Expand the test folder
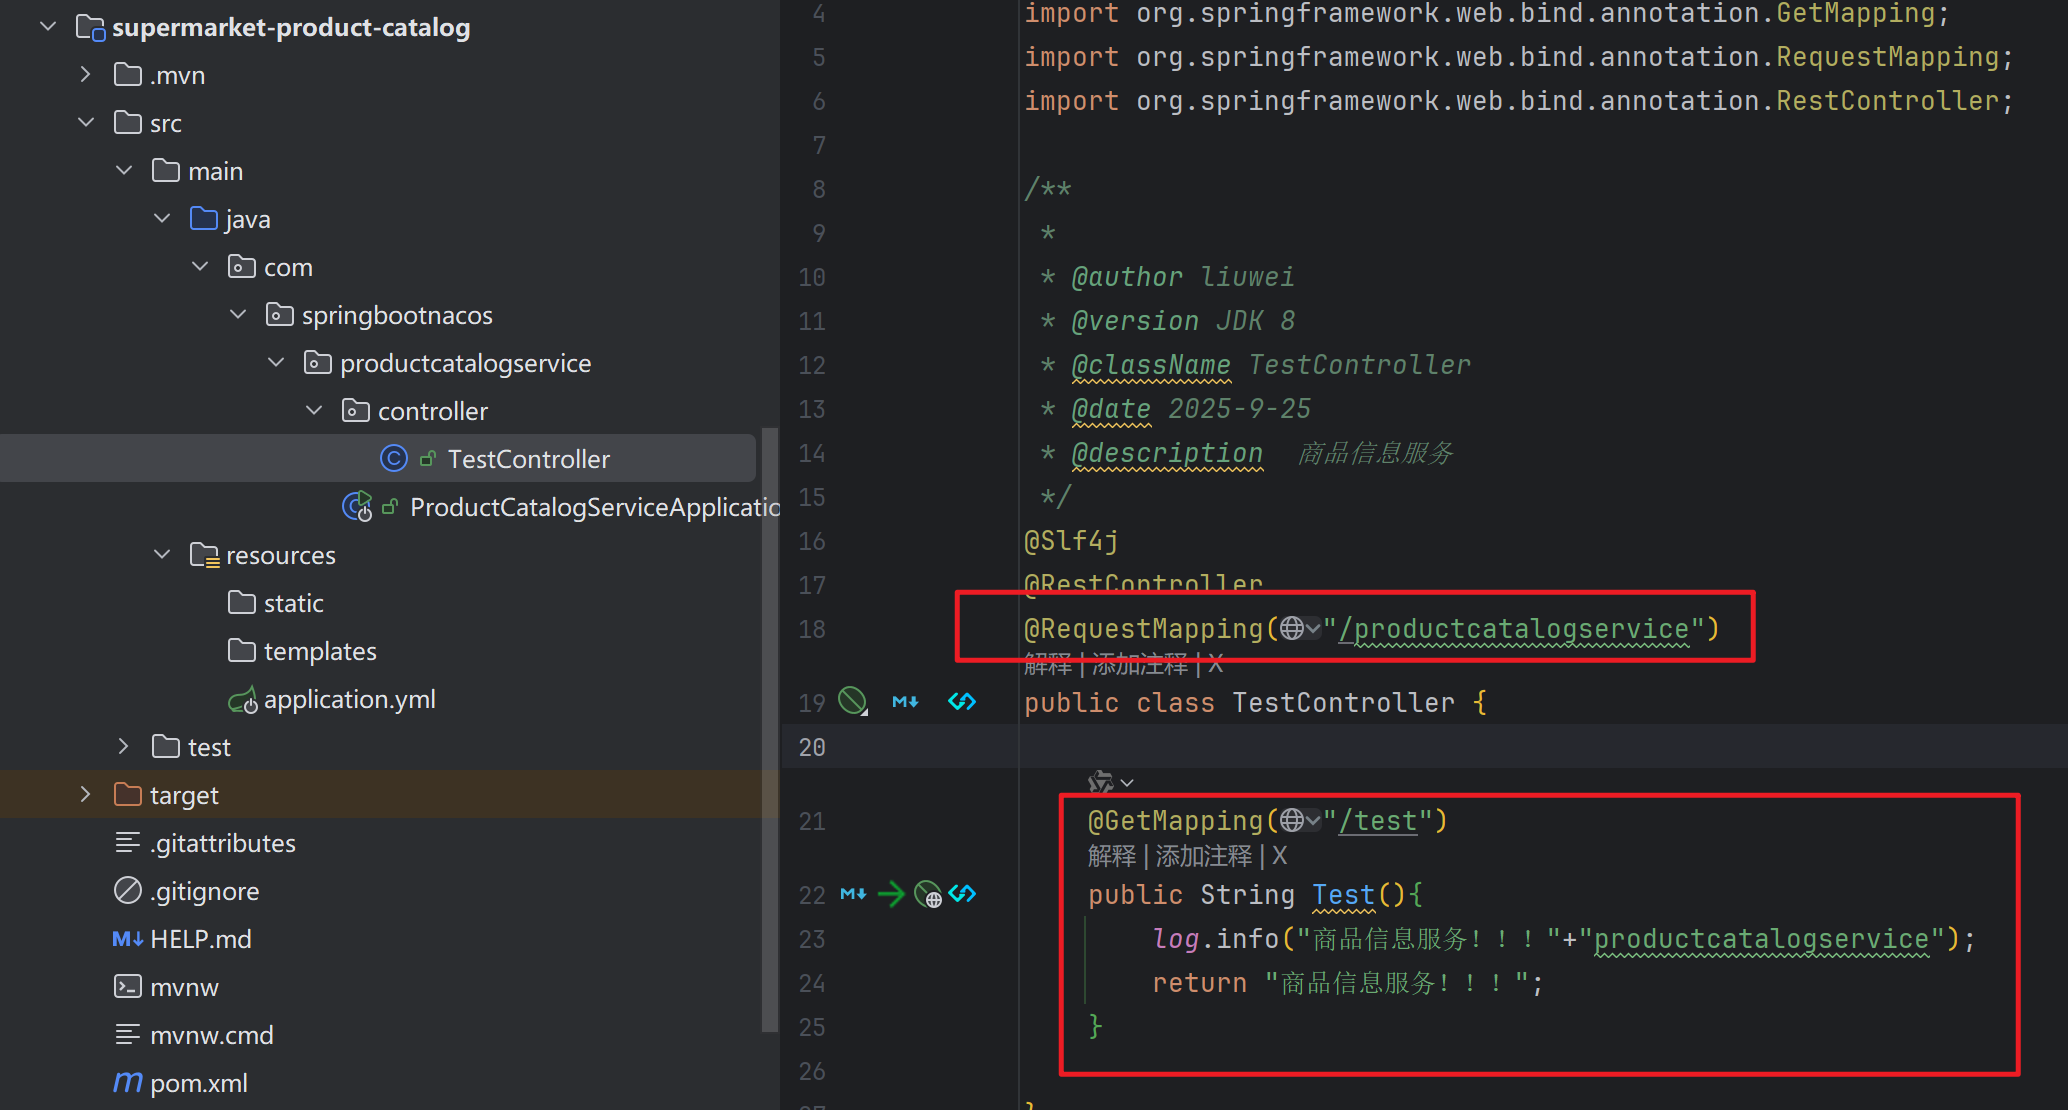2068x1110 pixels. pyautogui.click(x=124, y=747)
